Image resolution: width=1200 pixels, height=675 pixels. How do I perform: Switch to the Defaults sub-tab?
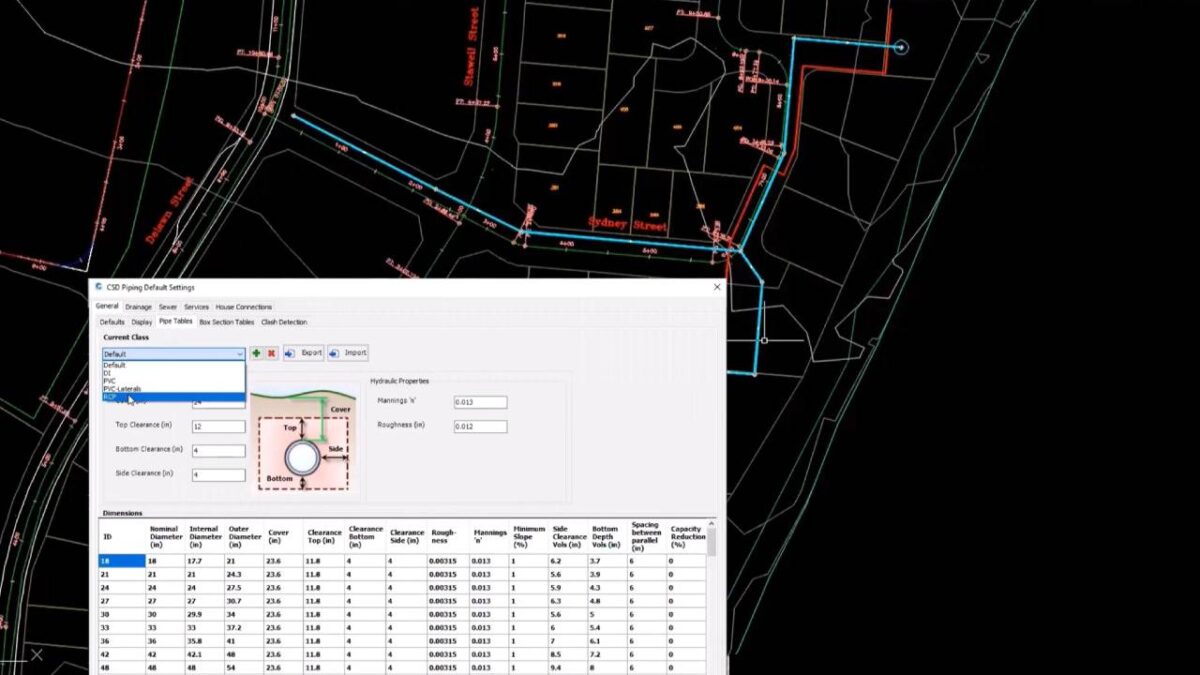coord(112,321)
